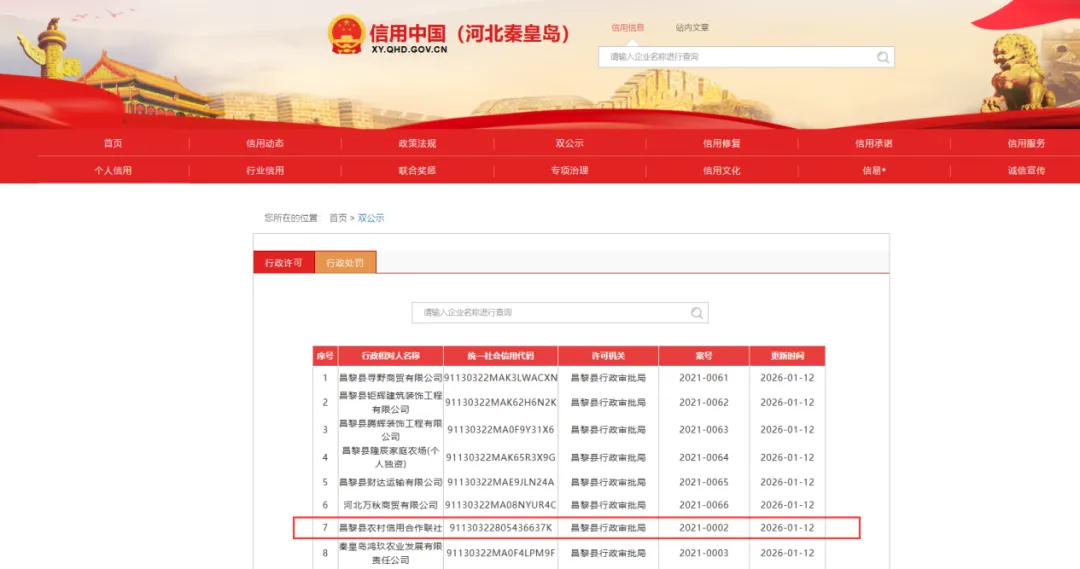Open 首页 in the red navigation bar

(113, 143)
